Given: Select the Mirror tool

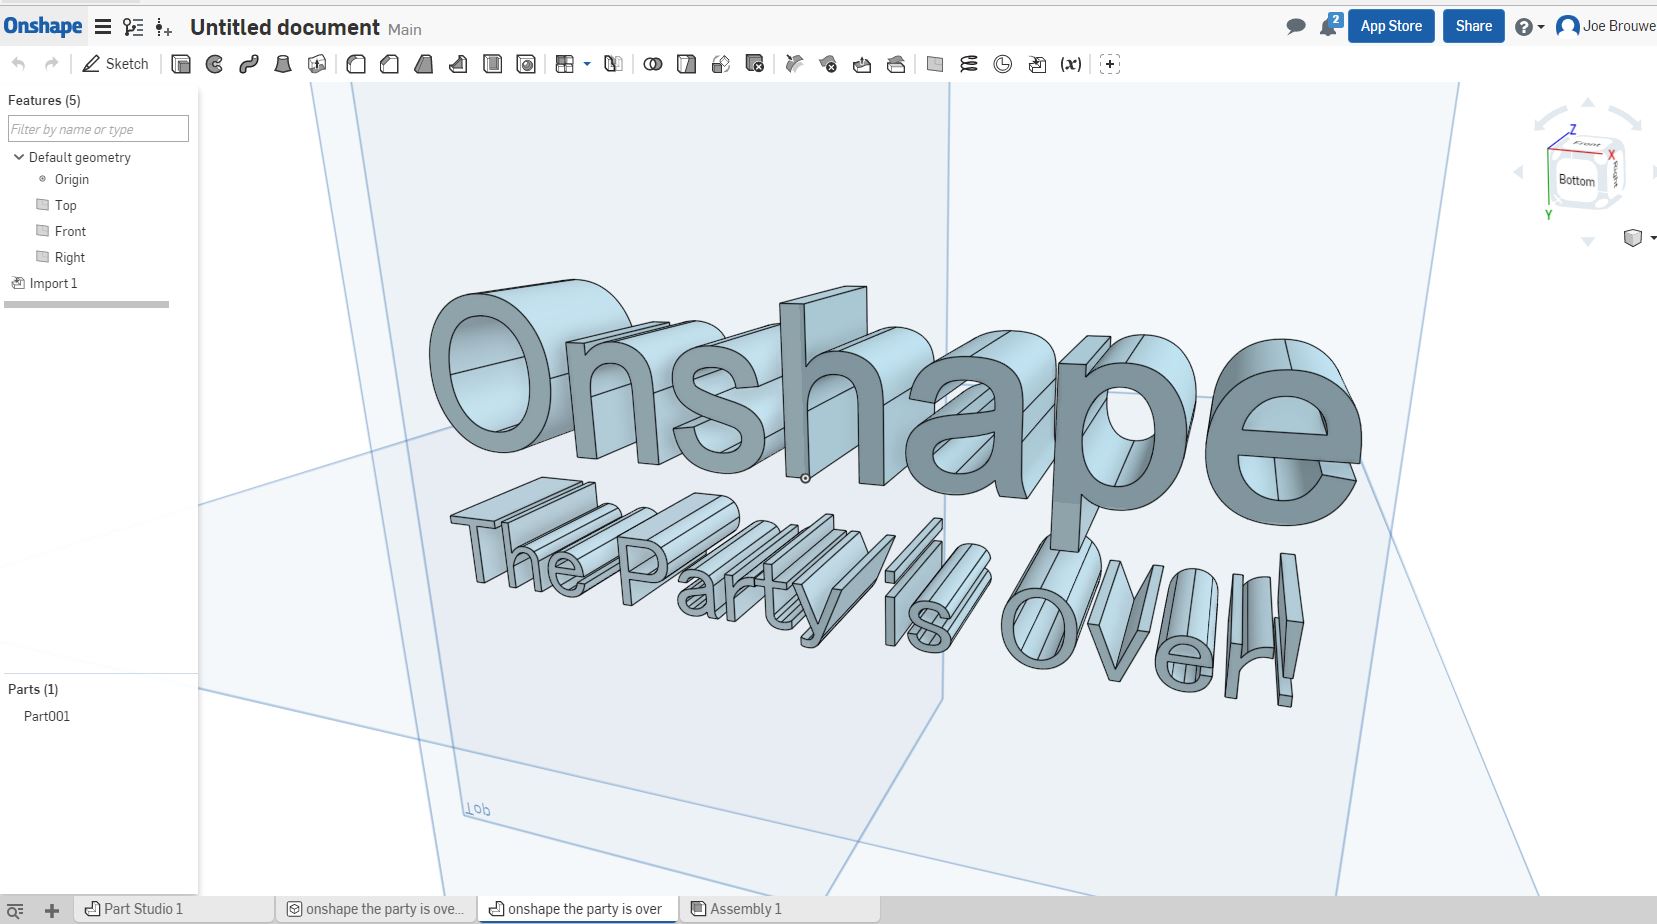Looking at the screenshot, I should [x=614, y=64].
